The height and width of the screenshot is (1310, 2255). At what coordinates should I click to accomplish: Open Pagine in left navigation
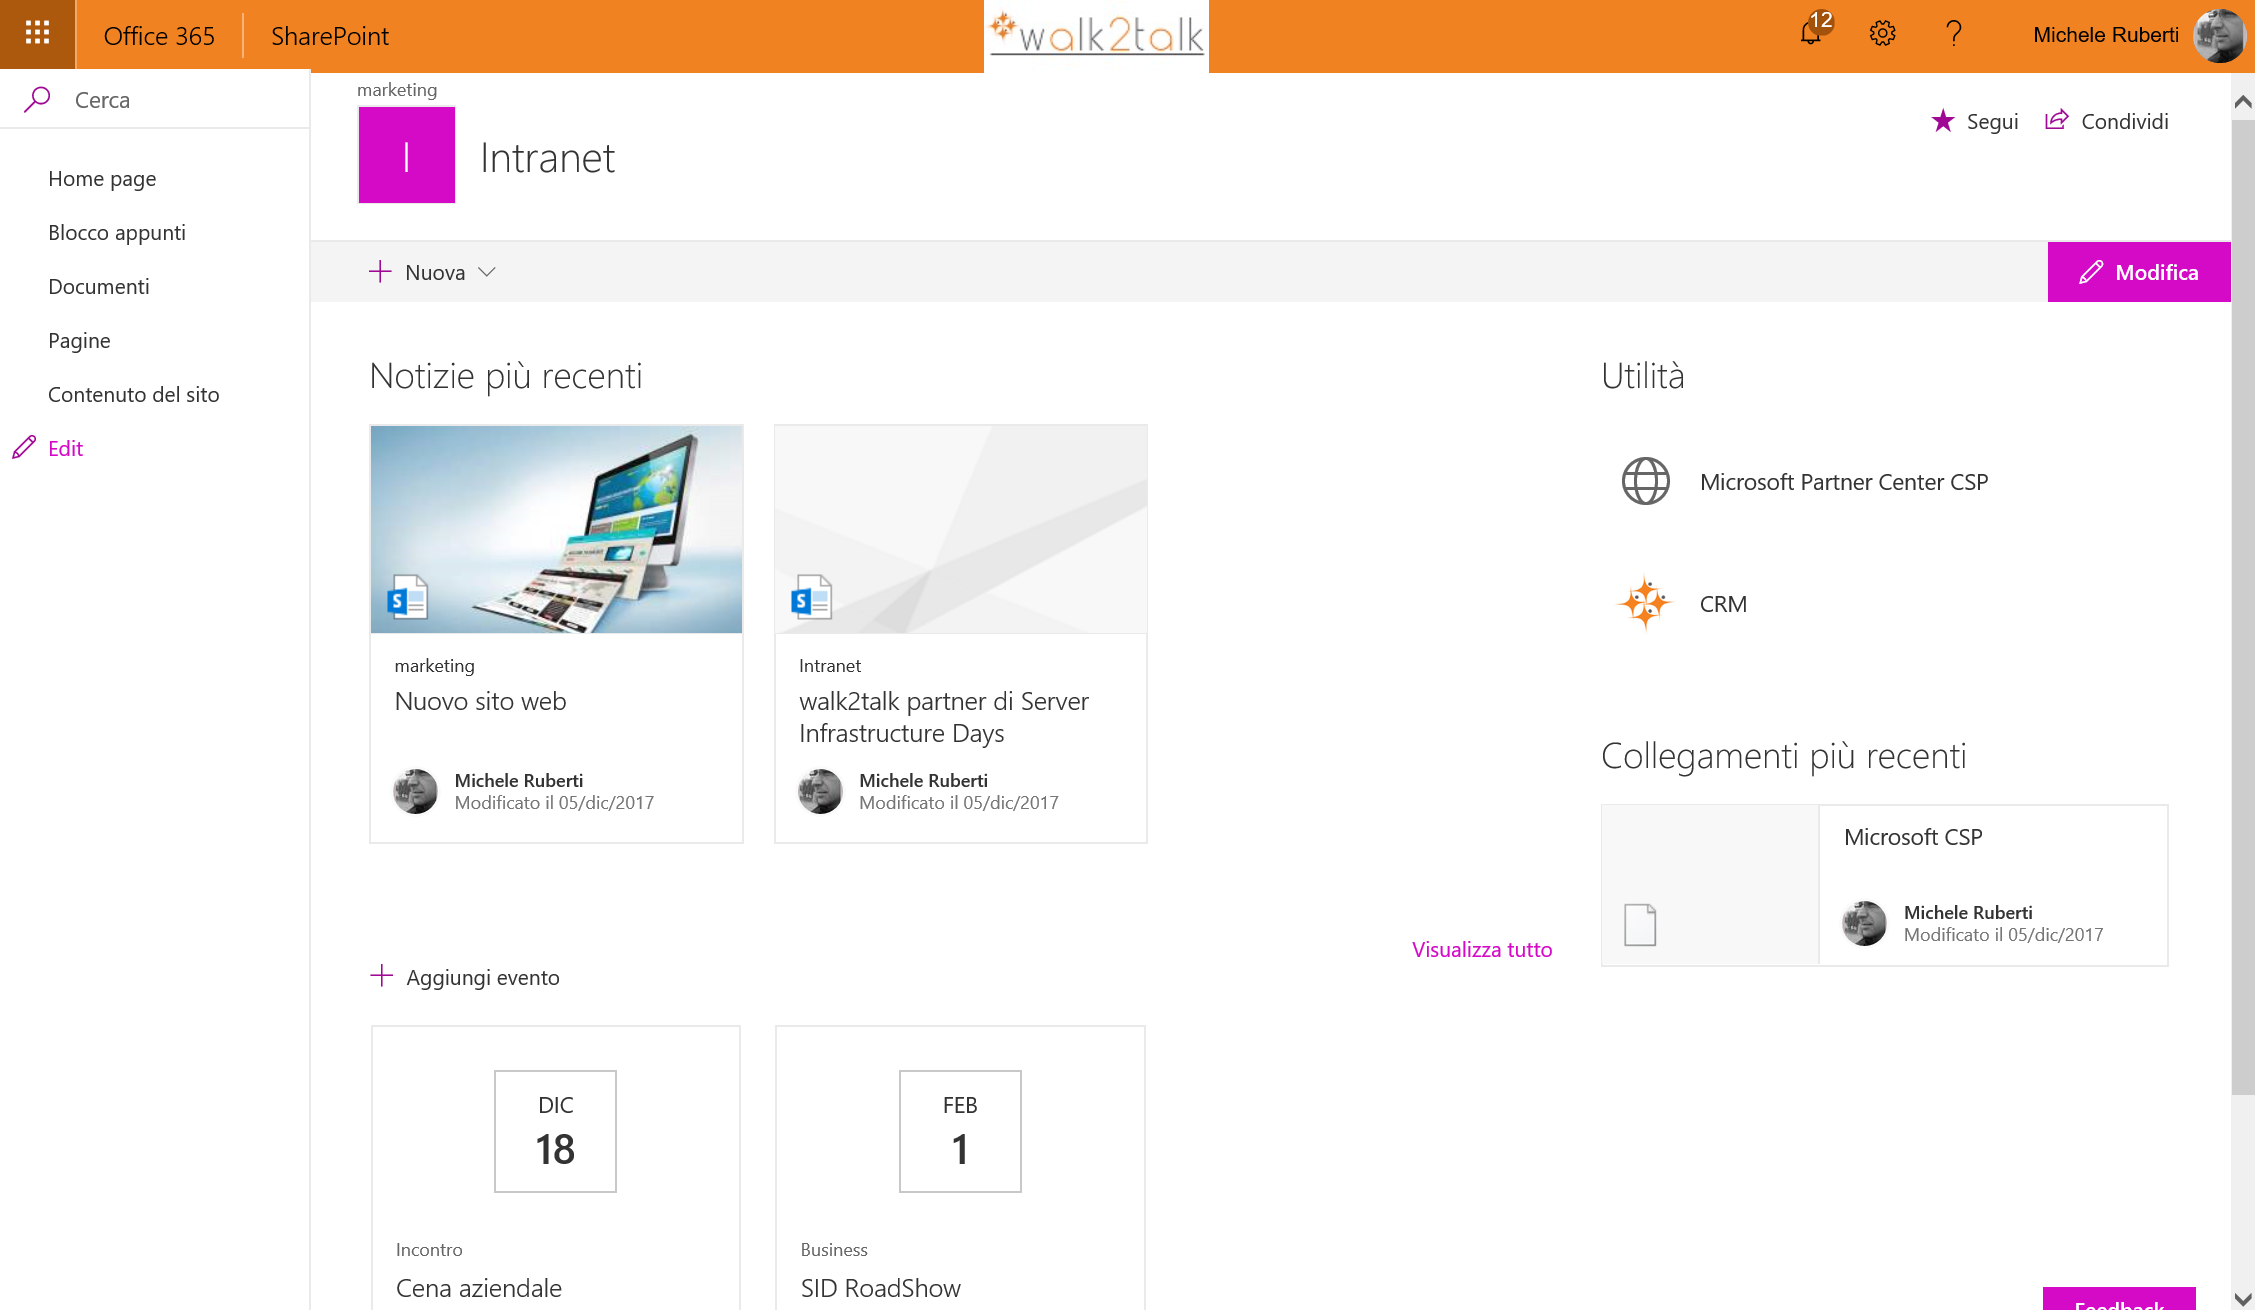point(79,340)
